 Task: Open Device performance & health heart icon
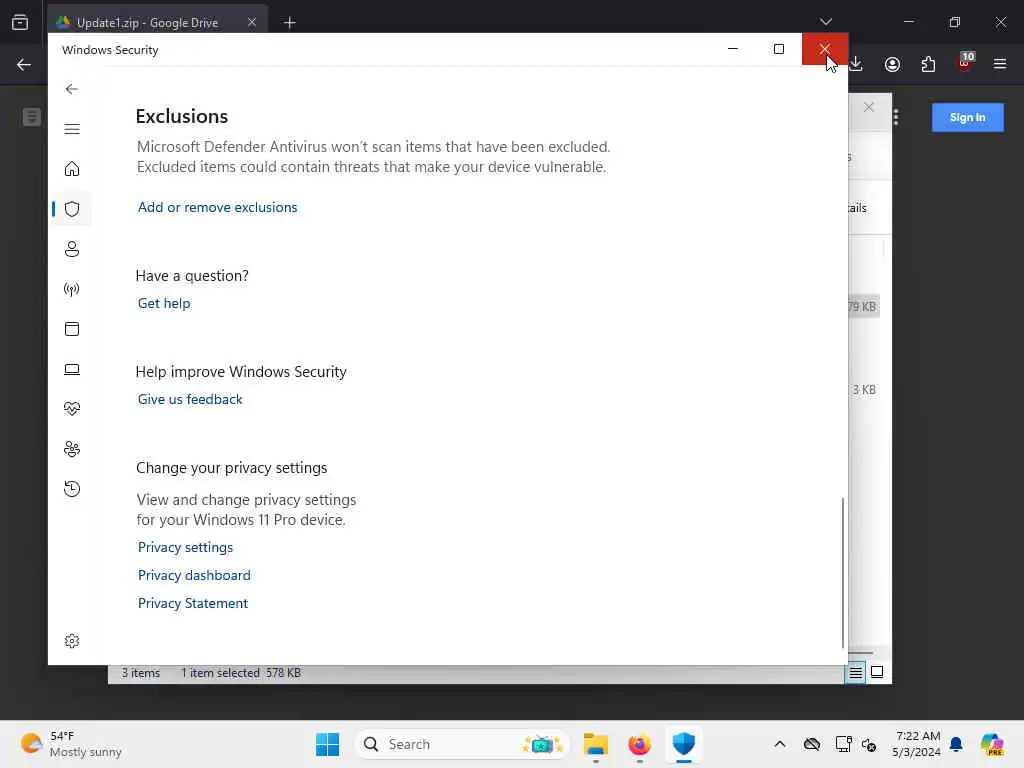click(72, 409)
